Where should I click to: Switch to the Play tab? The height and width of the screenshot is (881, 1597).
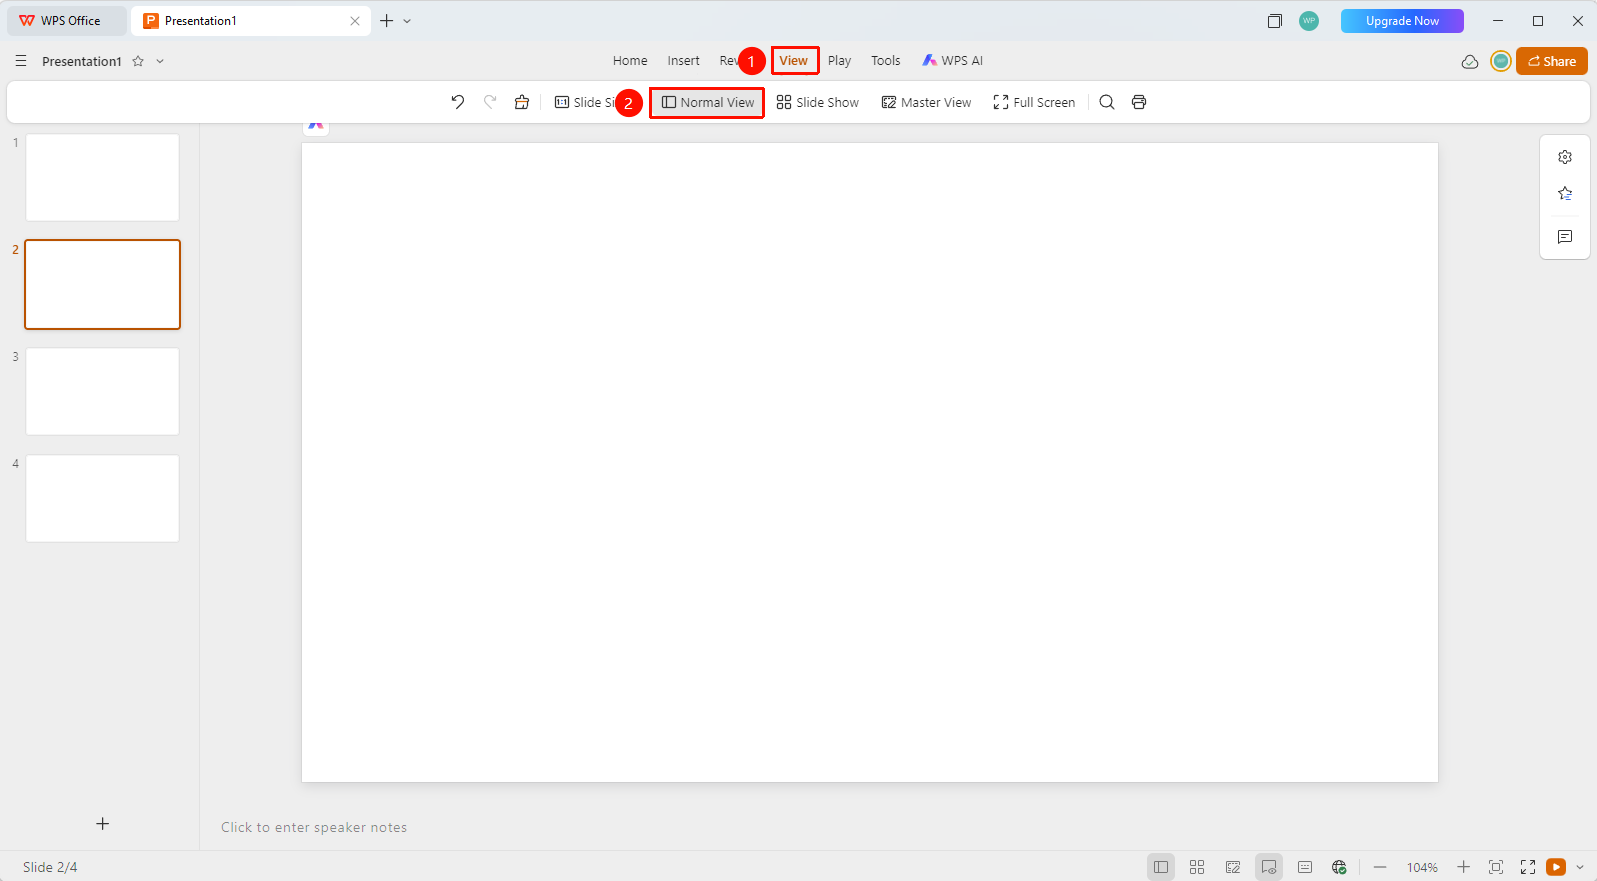coord(840,61)
